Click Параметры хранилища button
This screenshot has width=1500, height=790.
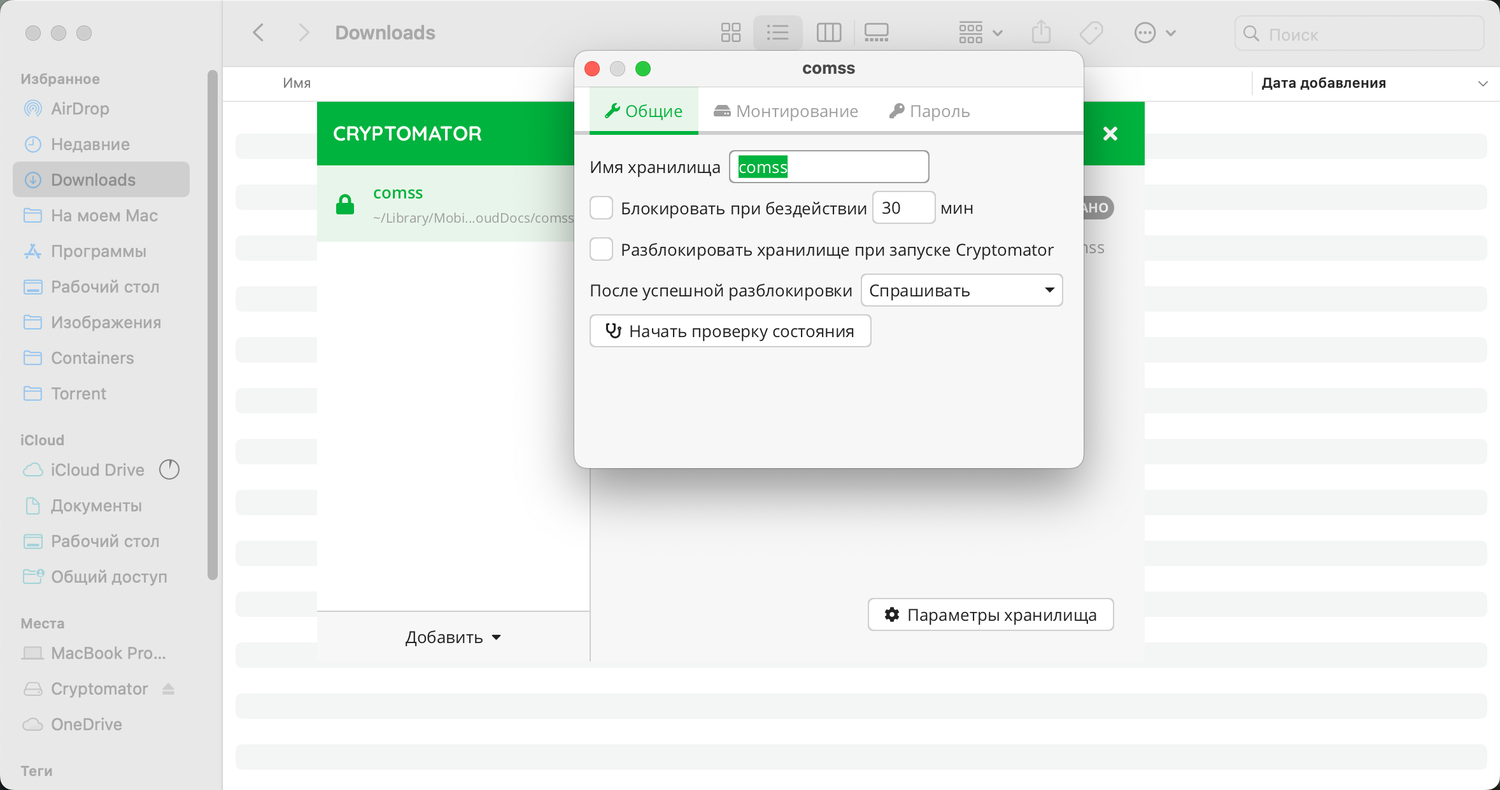click(x=991, y=615)
